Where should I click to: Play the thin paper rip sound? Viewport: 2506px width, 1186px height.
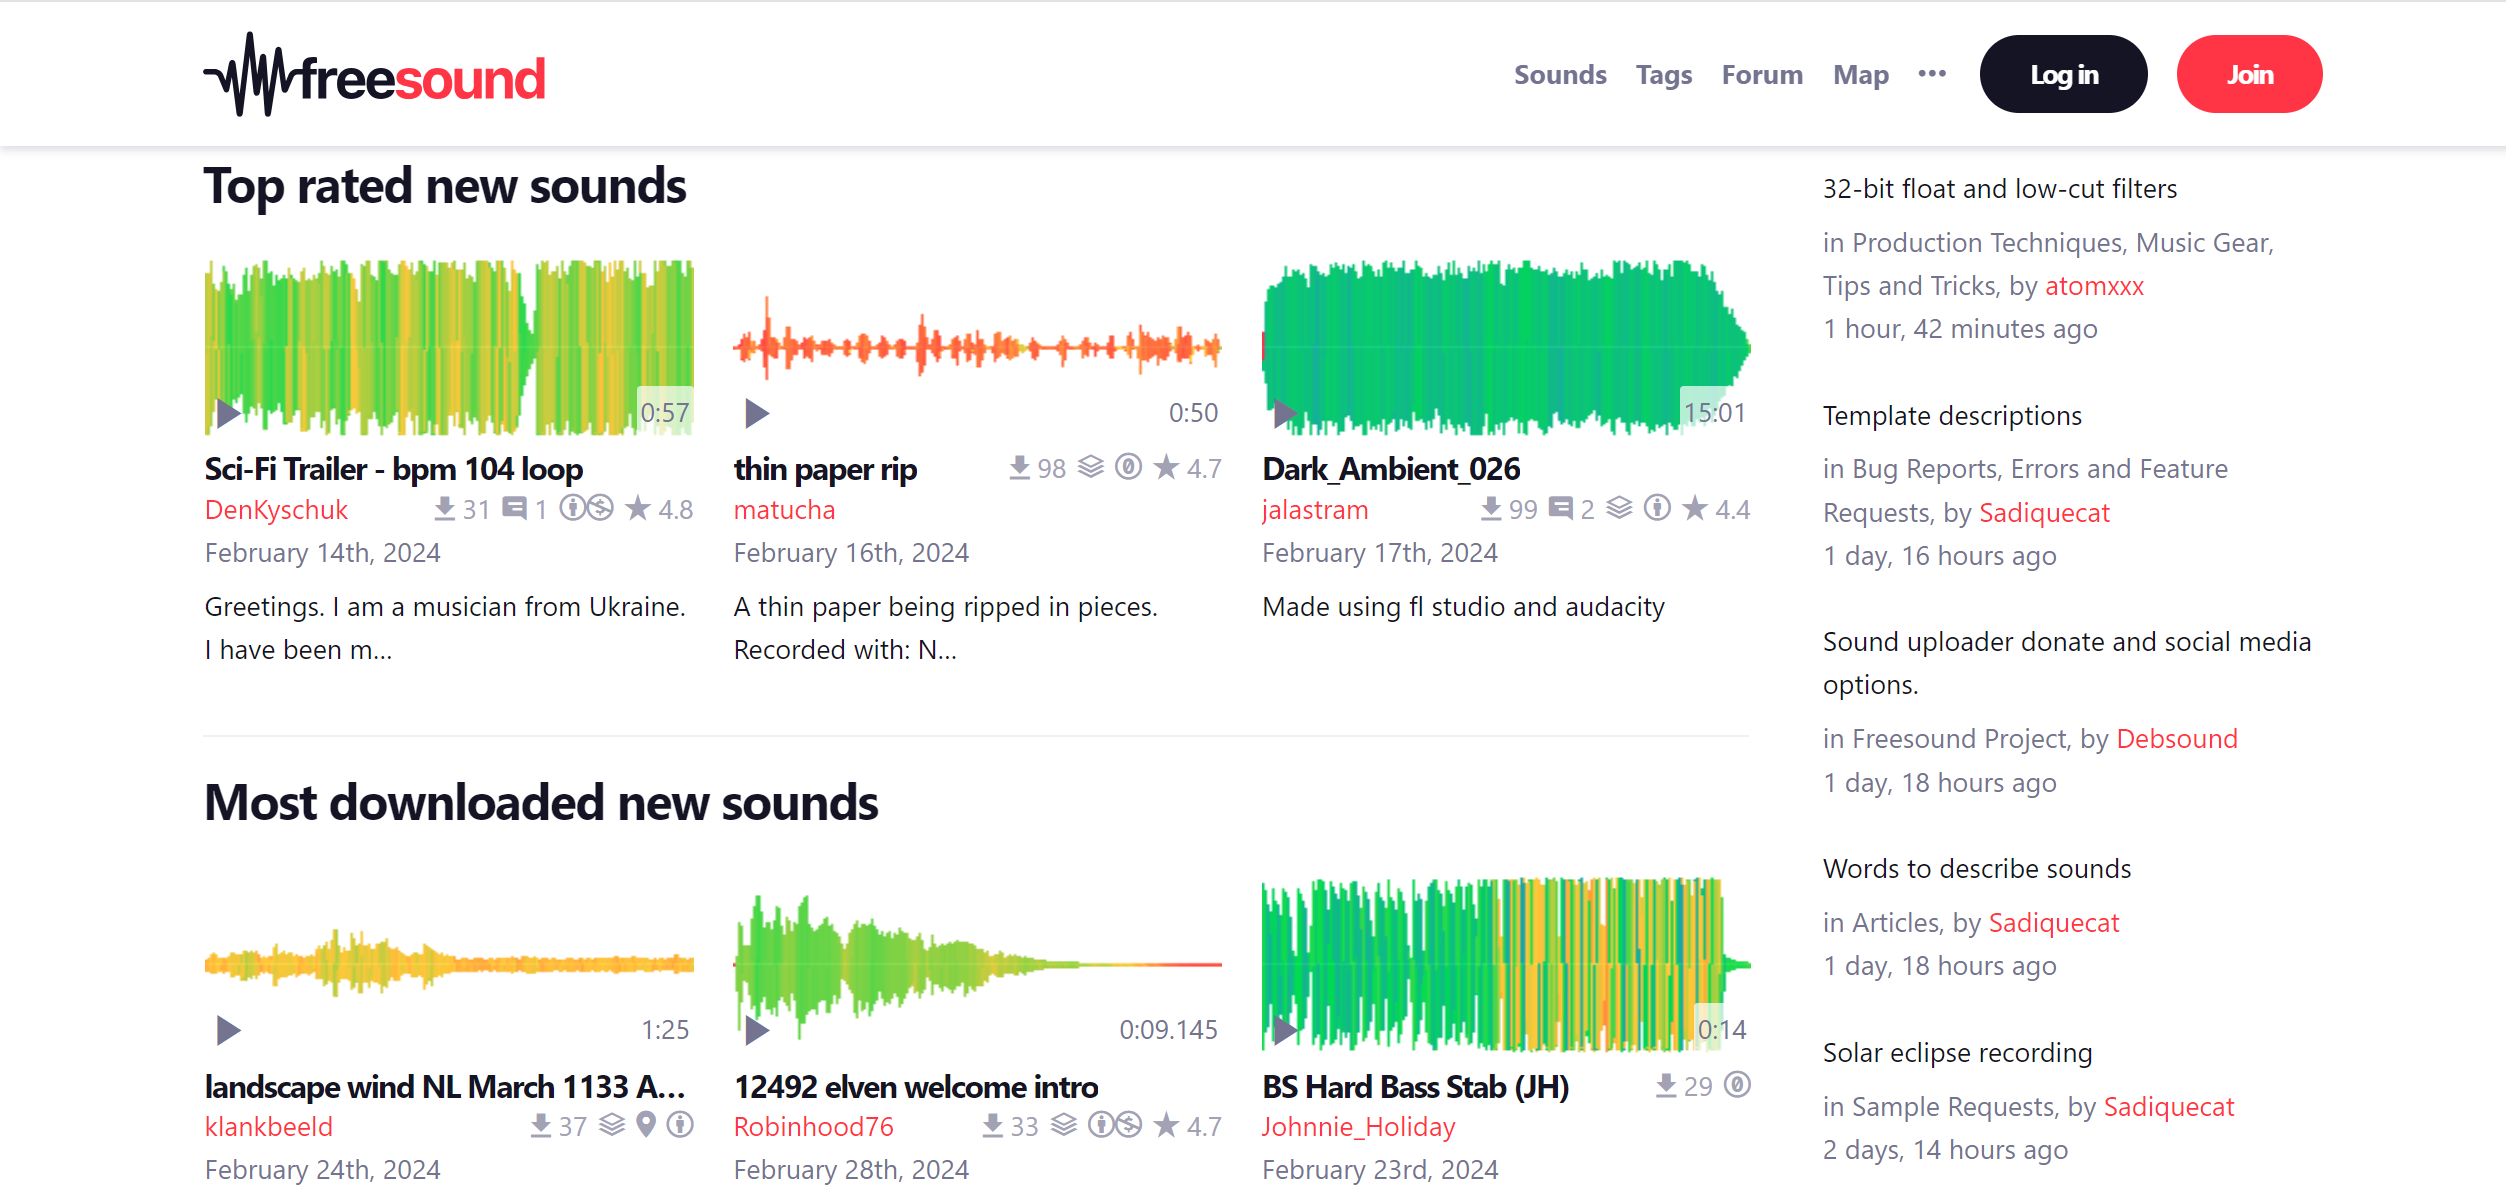point(757,412)
